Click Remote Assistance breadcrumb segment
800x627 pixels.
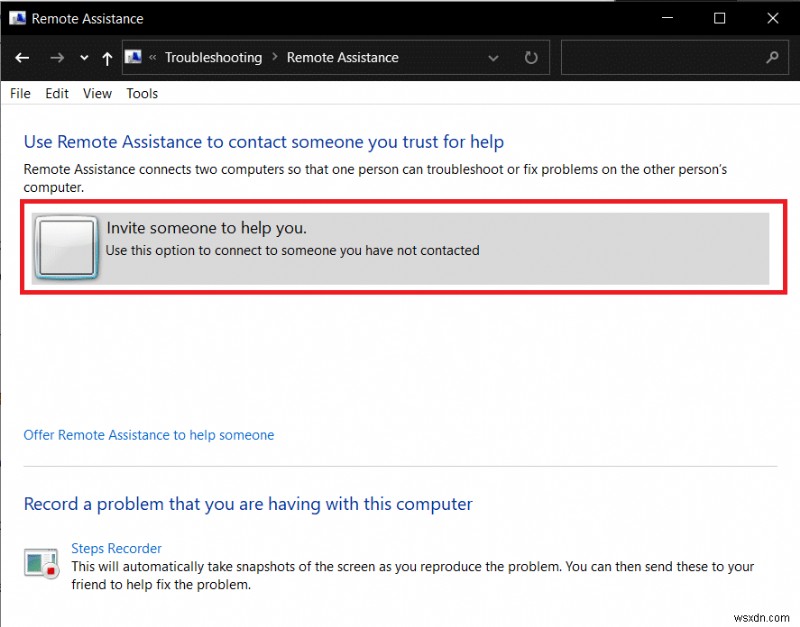342,57
